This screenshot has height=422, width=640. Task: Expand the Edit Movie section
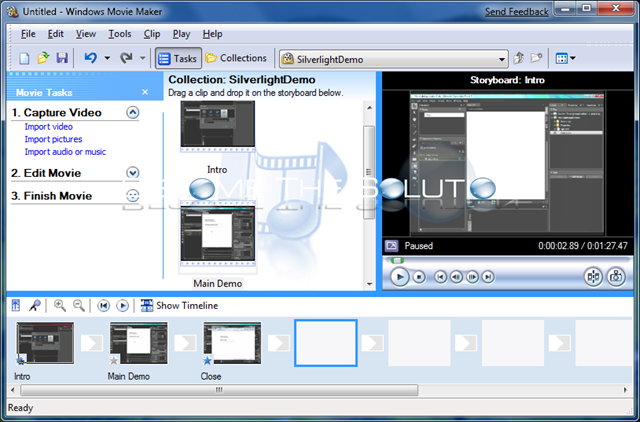pyautogui.click(x=133, y=173)
